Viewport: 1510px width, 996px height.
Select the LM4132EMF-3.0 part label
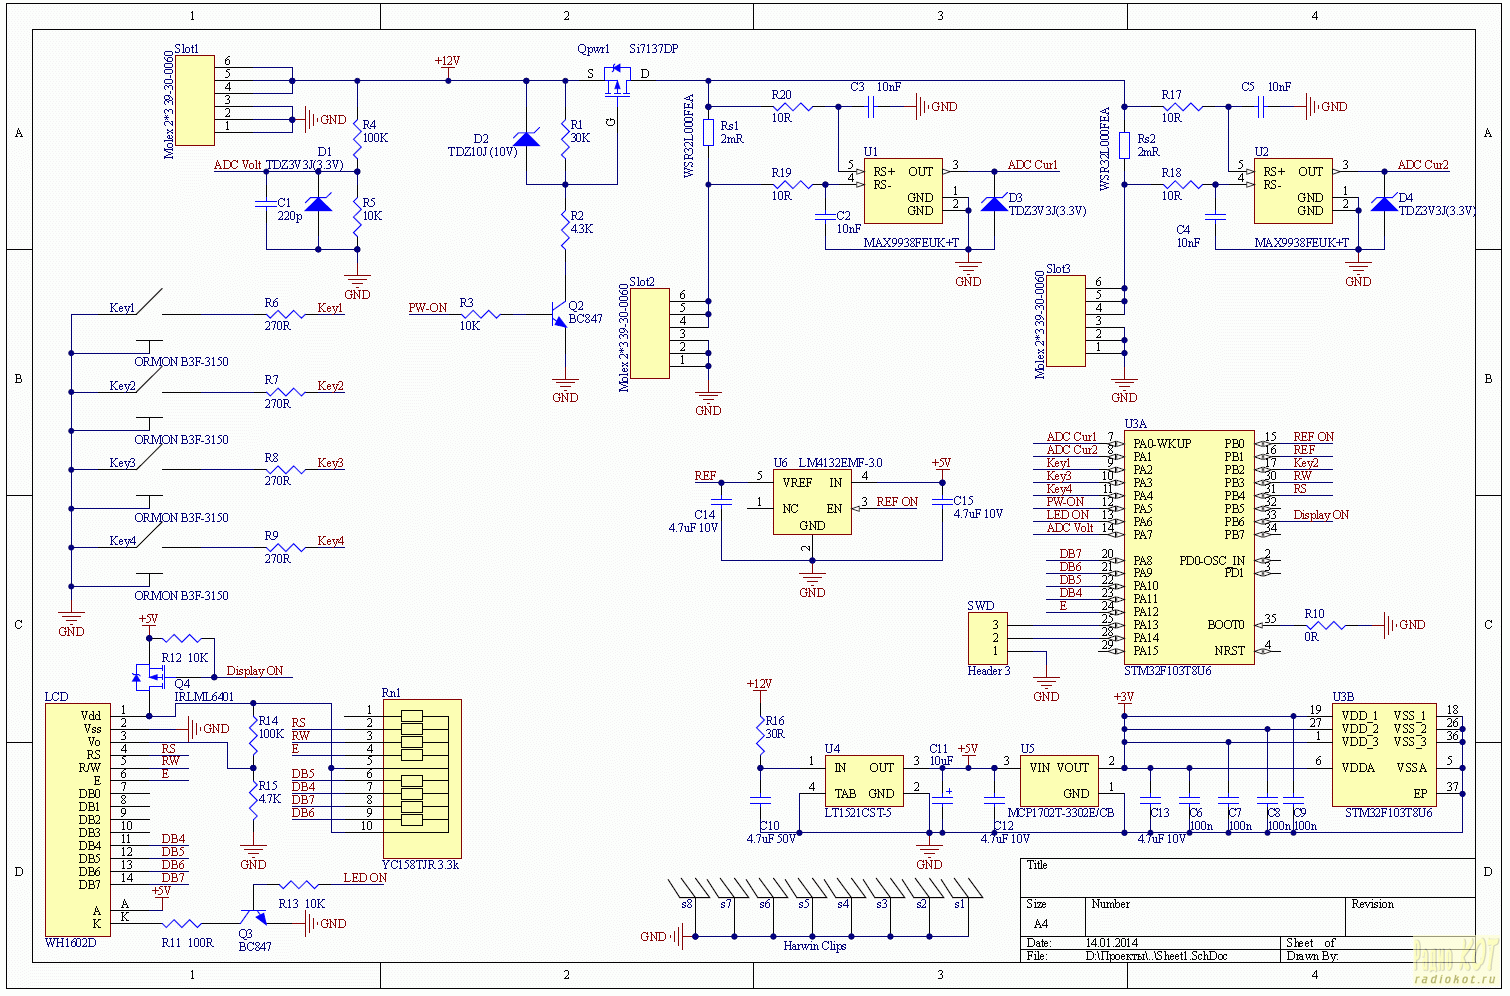coord(840,463)
